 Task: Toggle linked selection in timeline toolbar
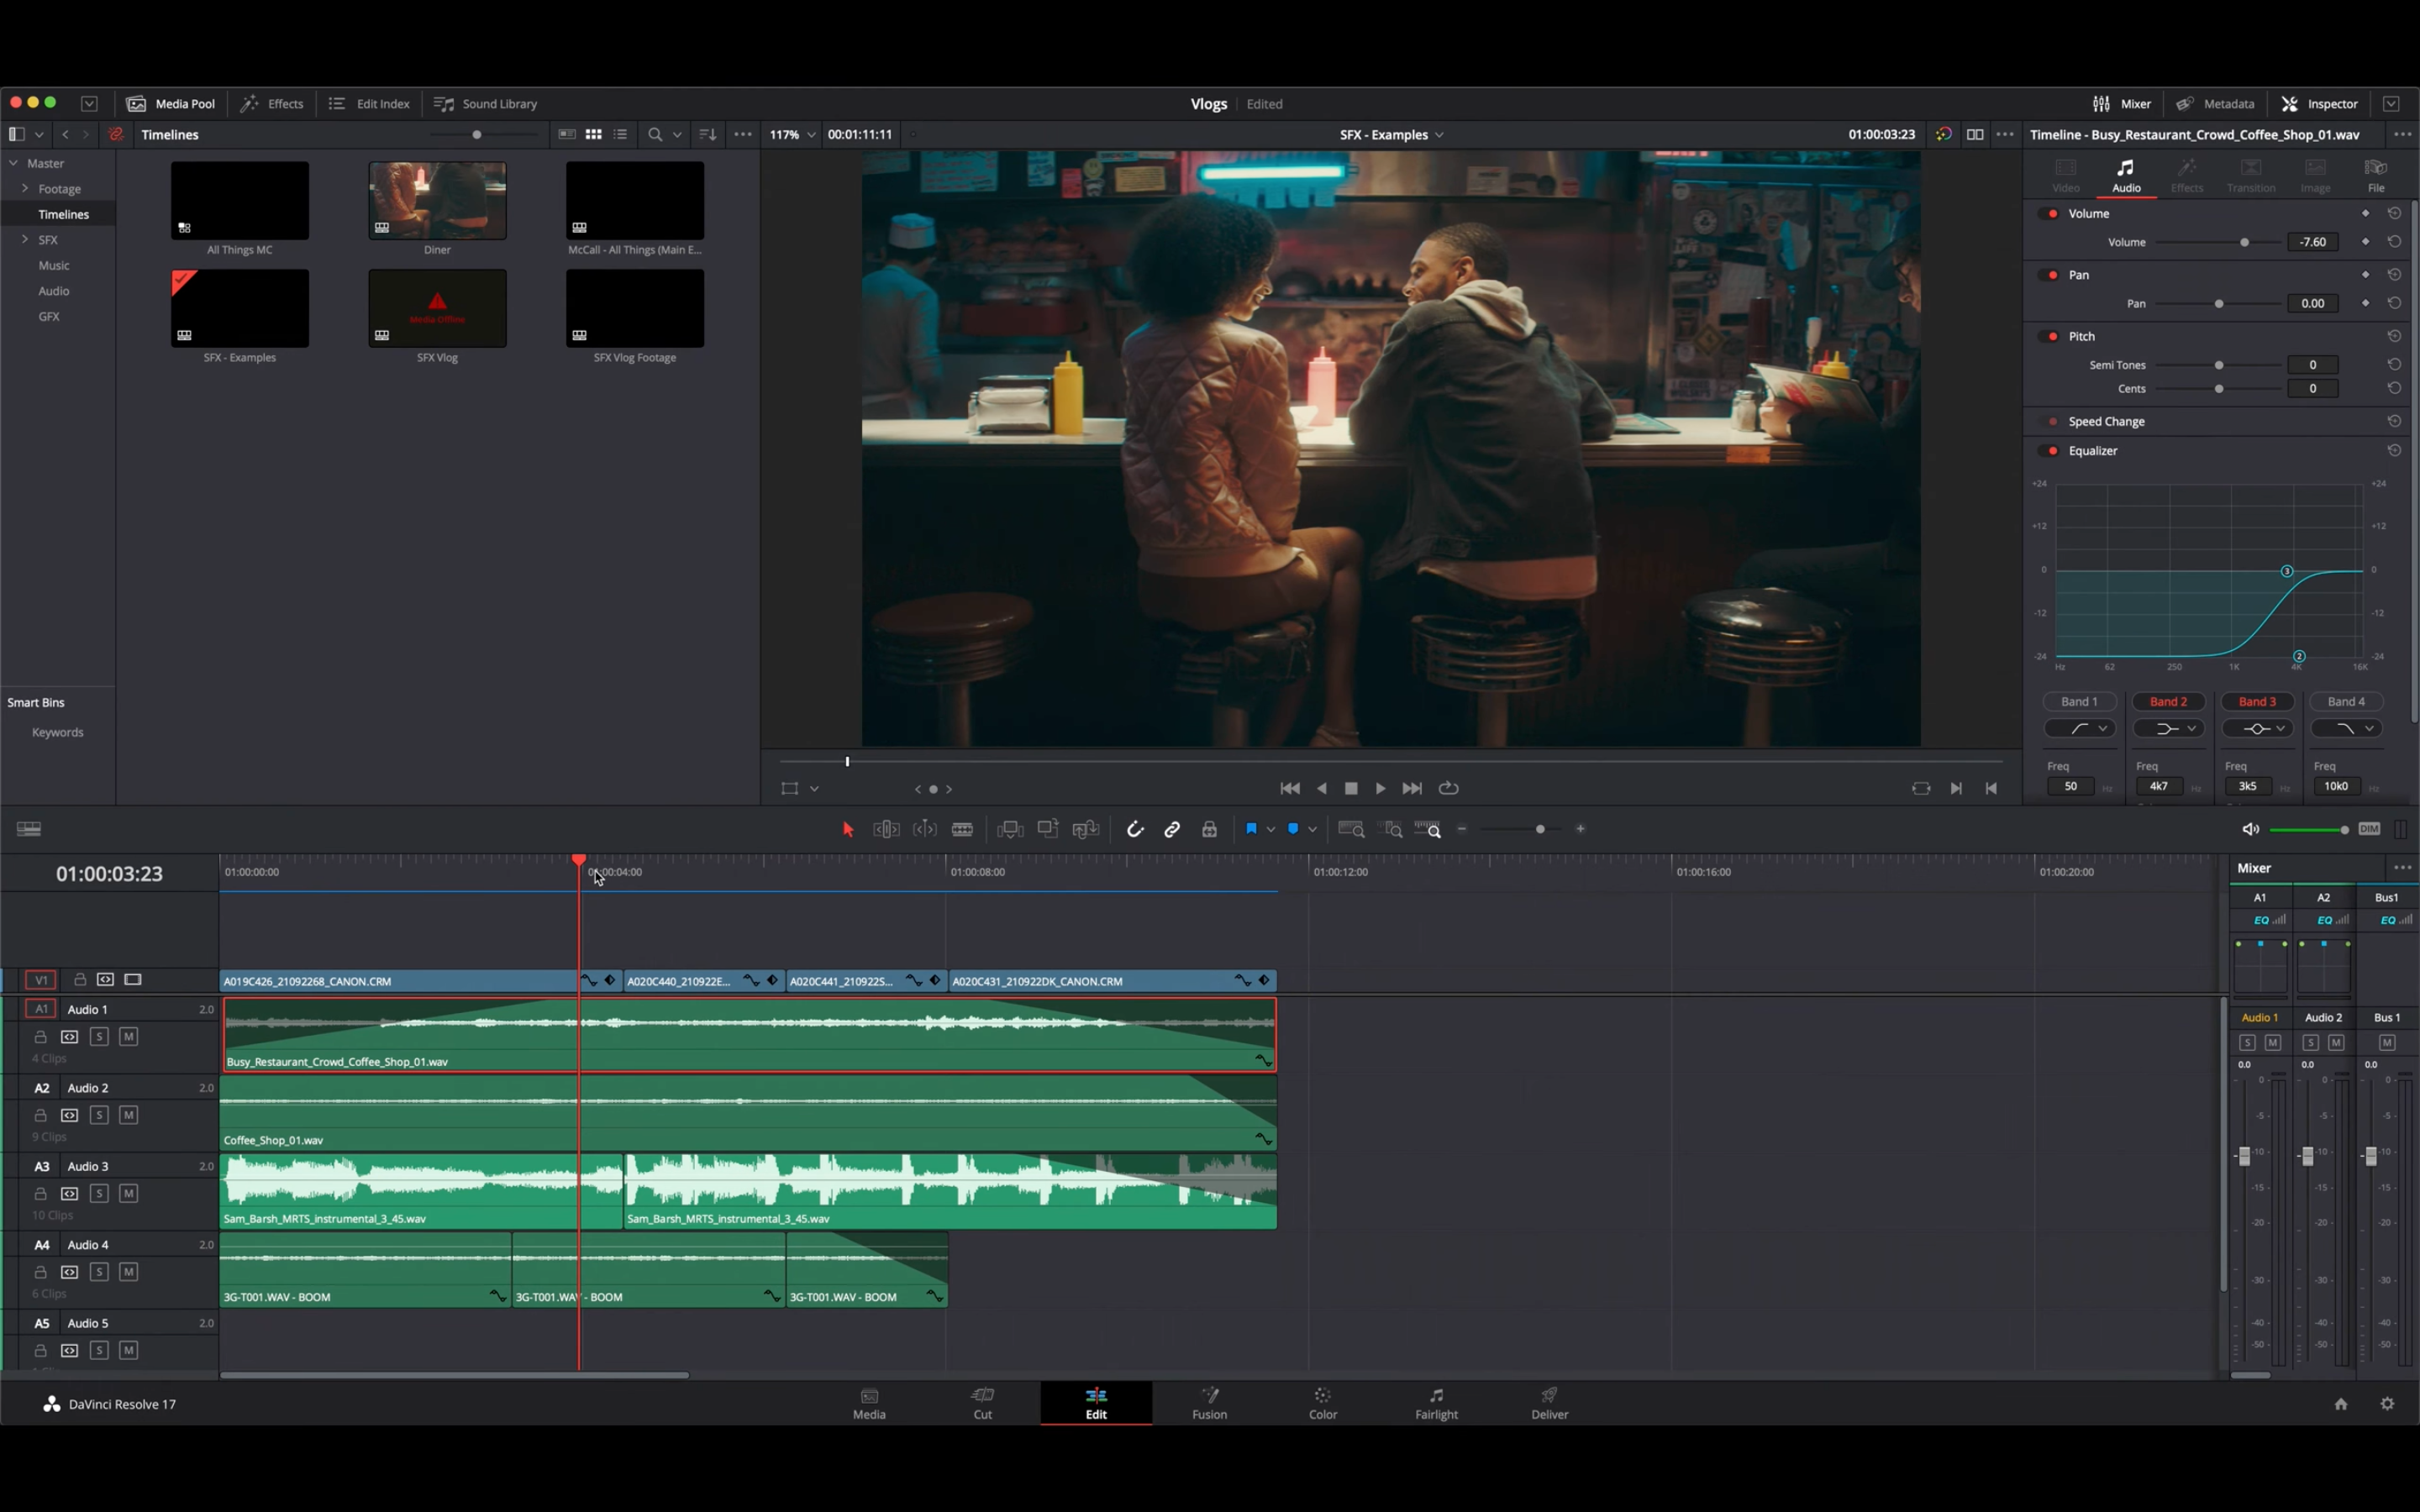pos(1172,829)
